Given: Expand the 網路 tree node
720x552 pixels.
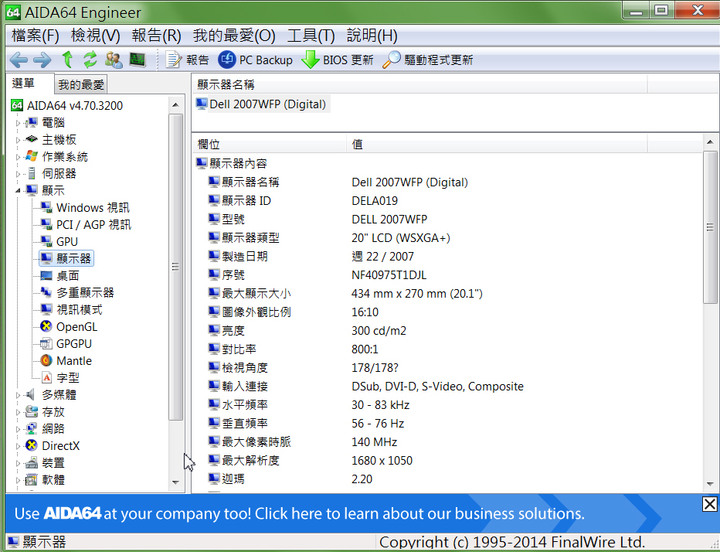Looking at the screenshot, I should [x=18, y=429].
